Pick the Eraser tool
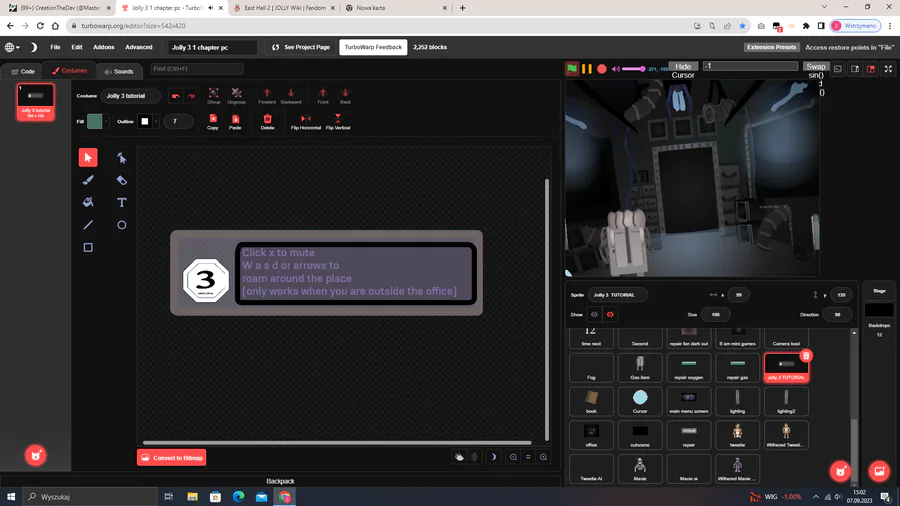Screen dimensions: 900x506 tap(122, 180)
